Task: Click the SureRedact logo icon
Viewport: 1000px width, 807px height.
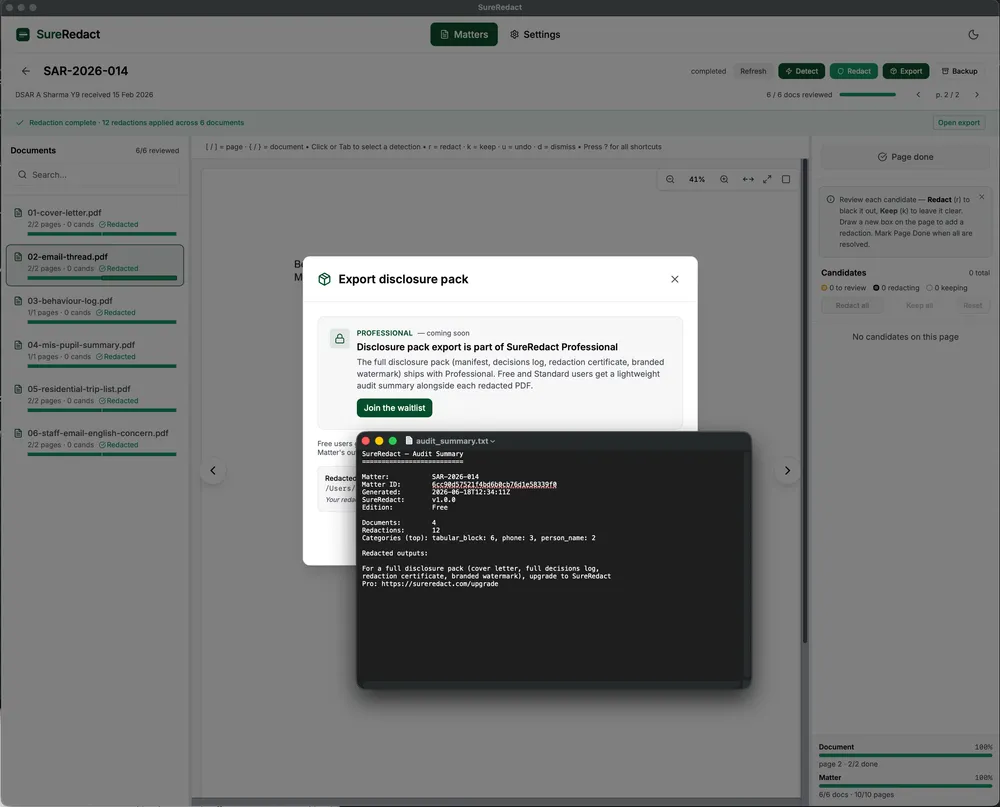Action: [23, 34]
